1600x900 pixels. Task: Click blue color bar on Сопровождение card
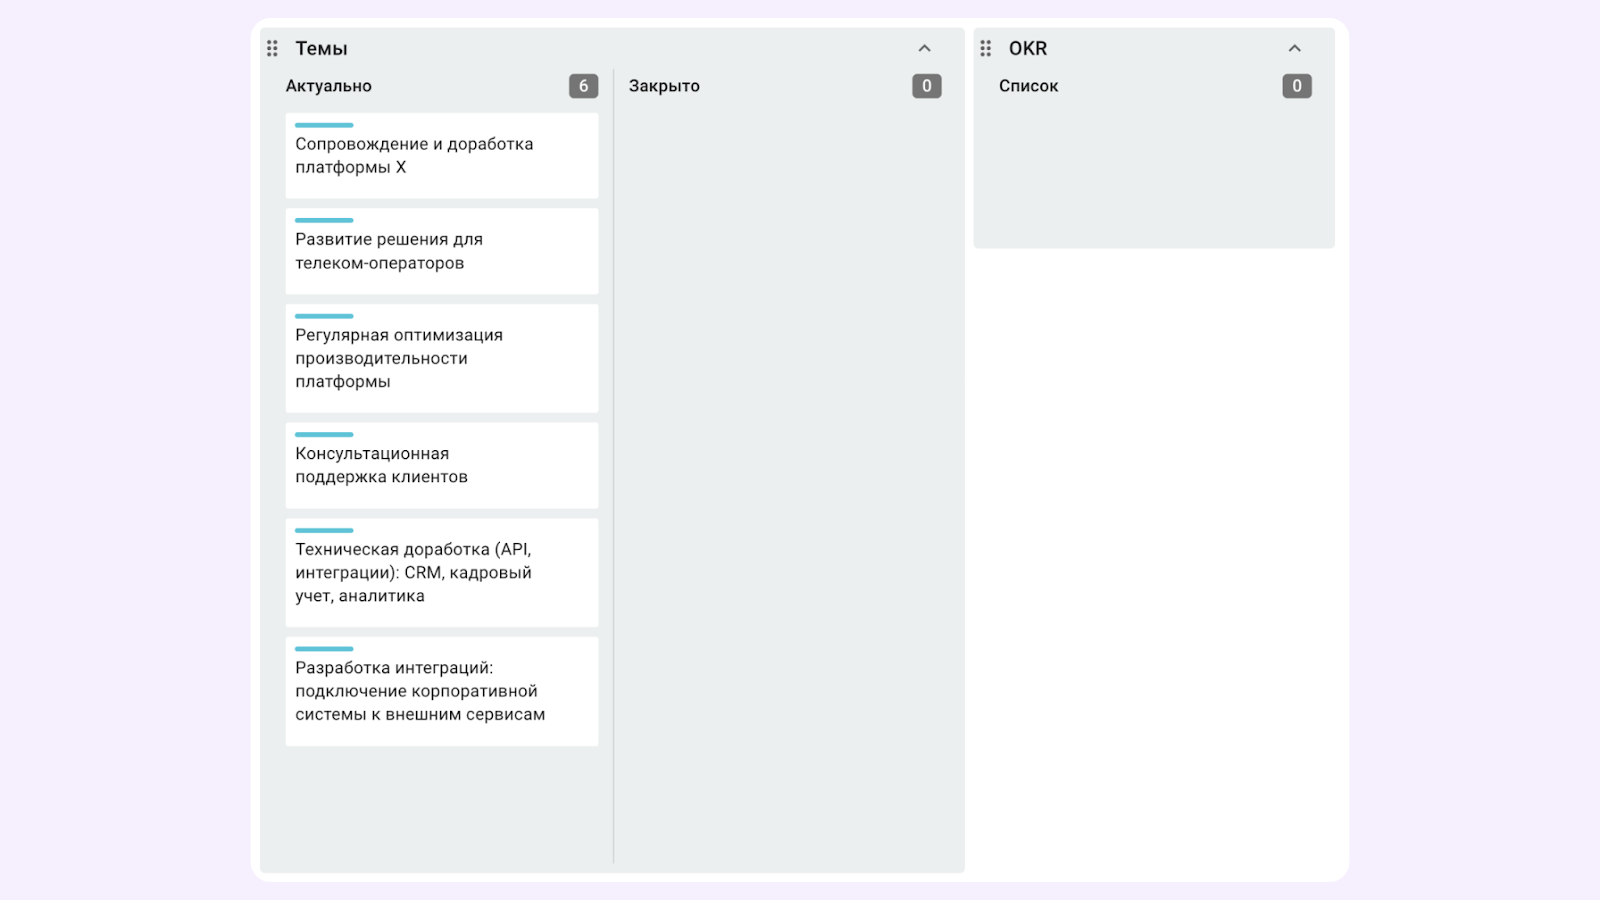coord(324,125)
